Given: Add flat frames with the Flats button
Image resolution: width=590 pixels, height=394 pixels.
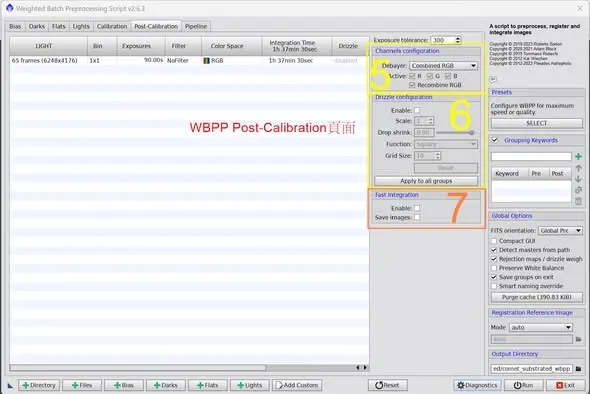Looking at the screenshot, I should point(208,385).
